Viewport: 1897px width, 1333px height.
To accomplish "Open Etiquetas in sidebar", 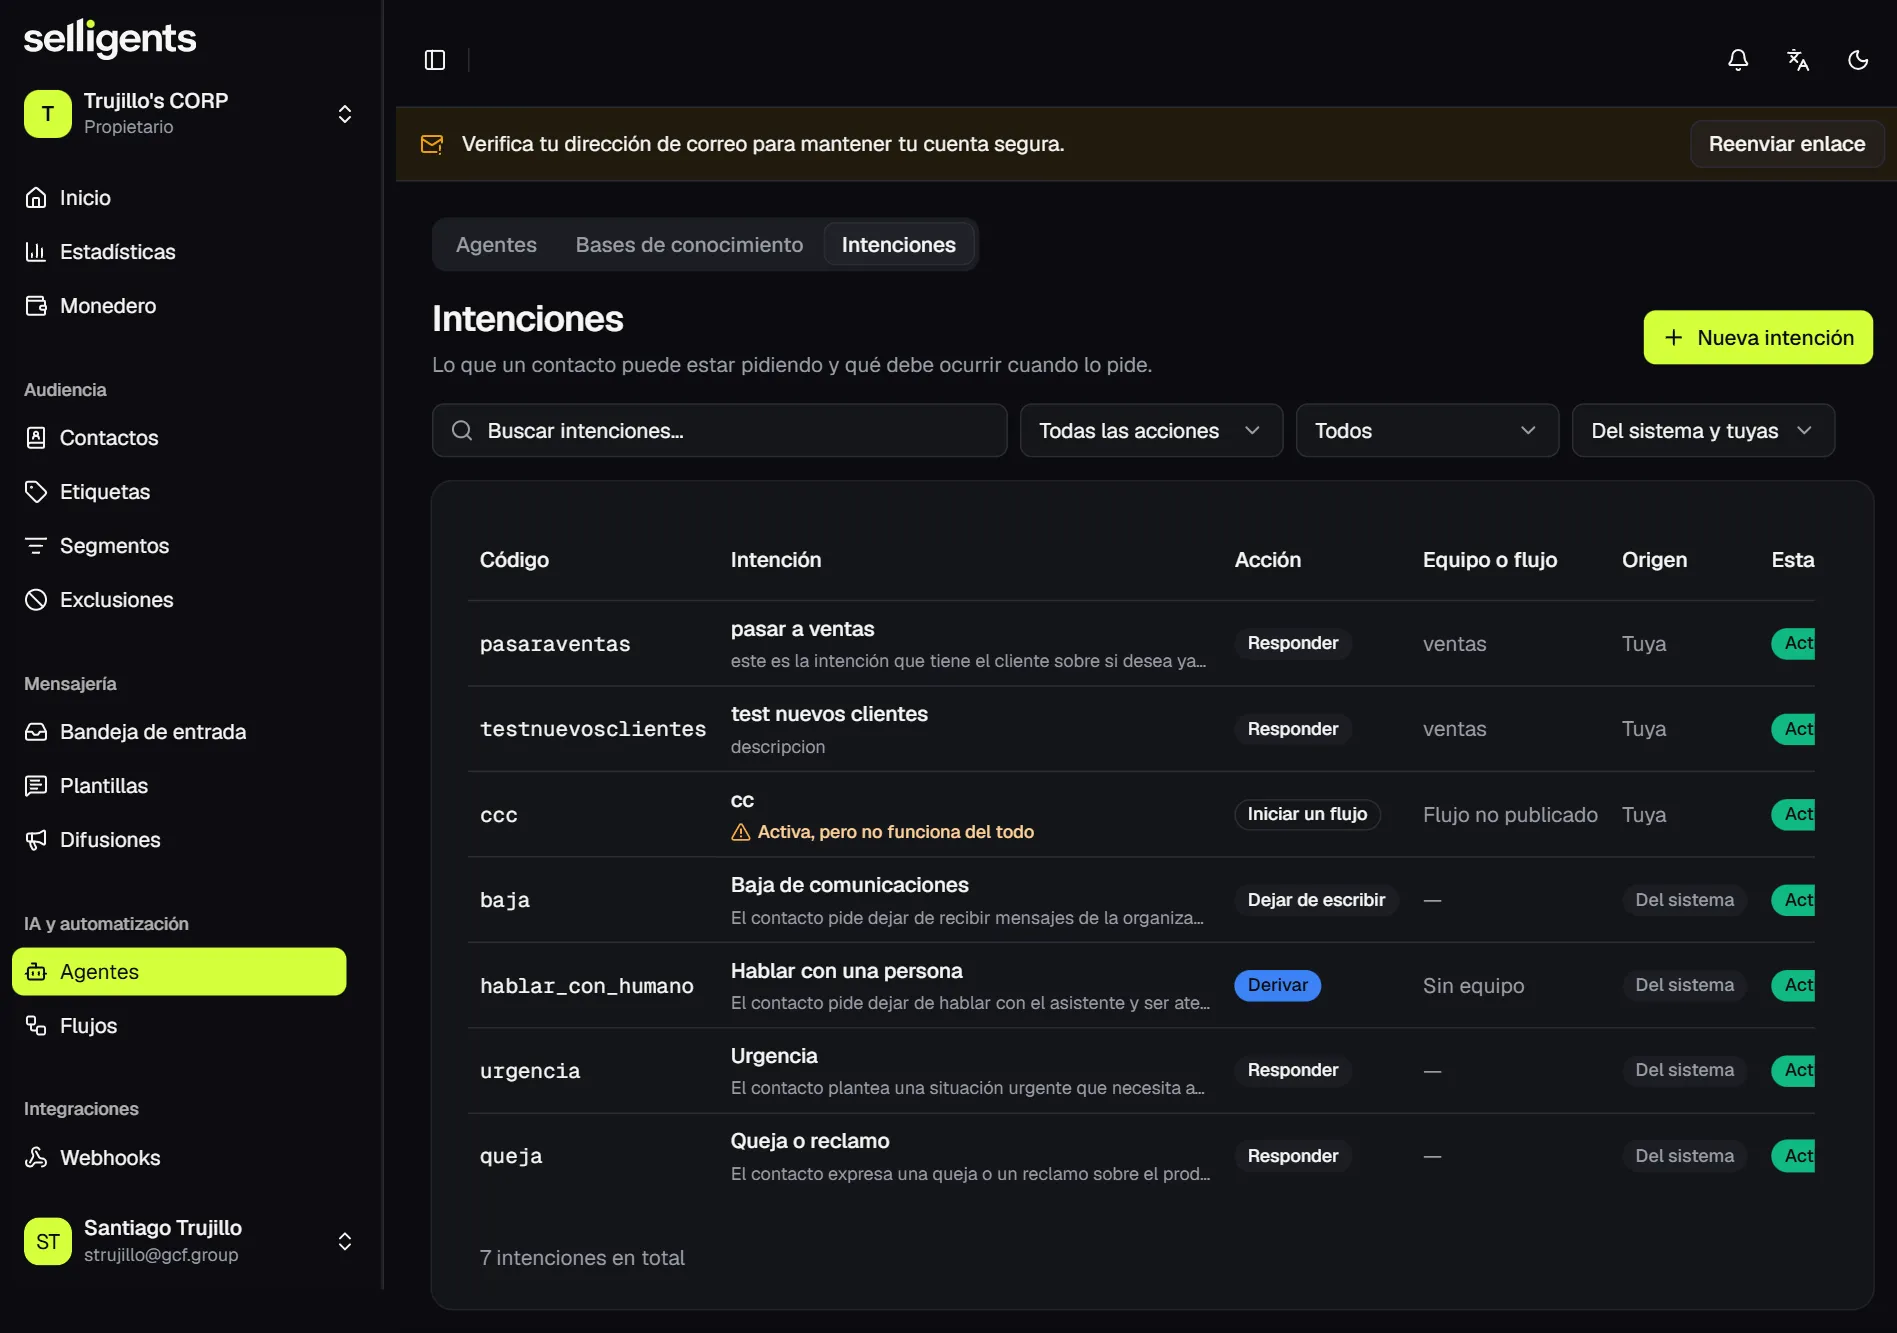I will [x=179, y=492].
